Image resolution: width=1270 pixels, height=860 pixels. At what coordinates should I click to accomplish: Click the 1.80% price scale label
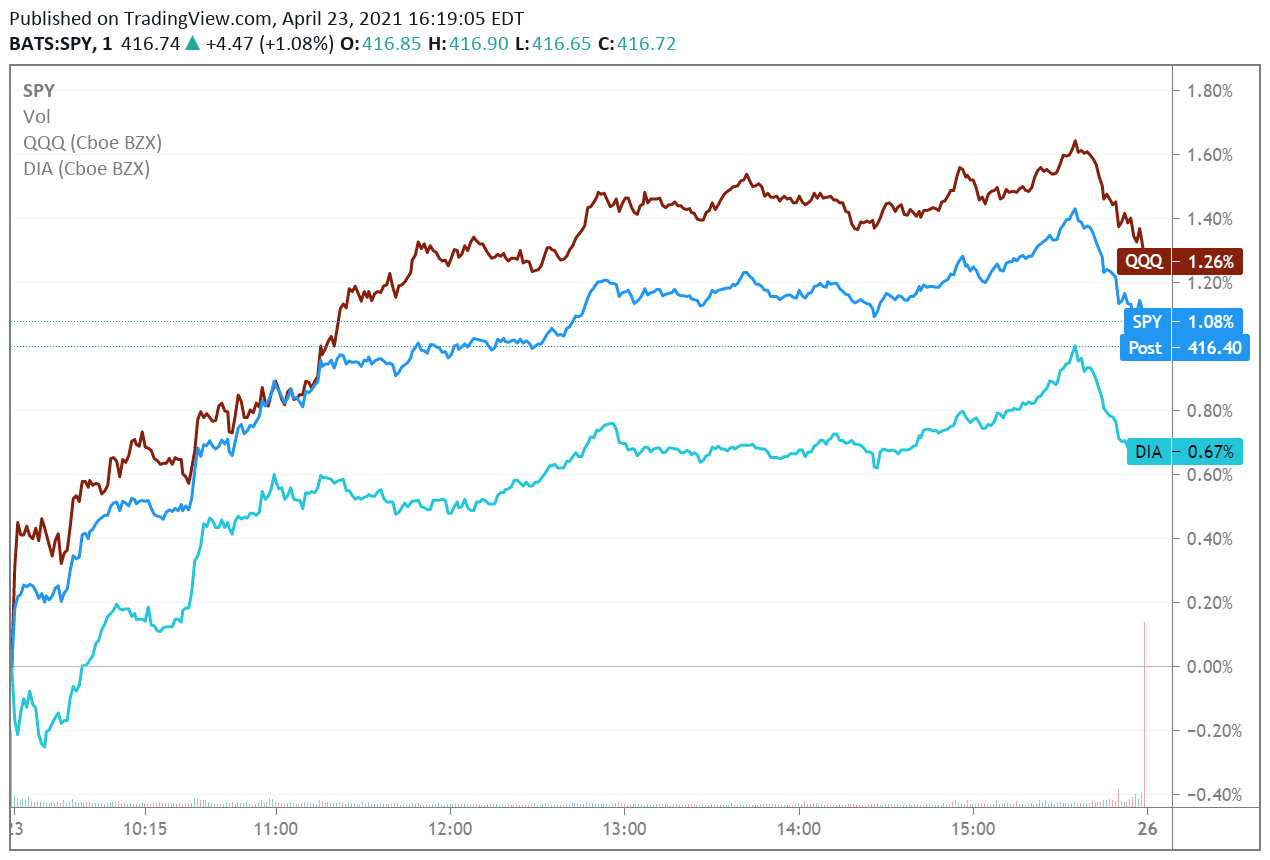click(x=1209, y=91)
